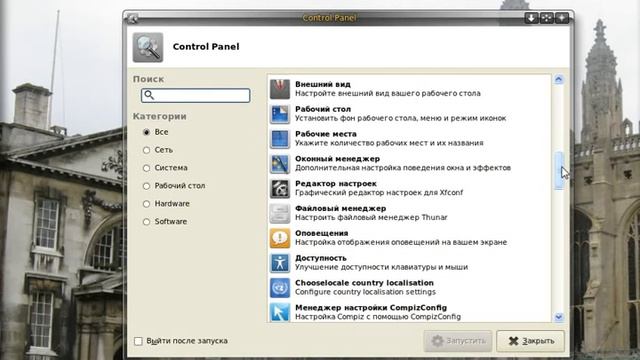
Task: Select the Chooselocale globe icon
Action: click(x=280, y=288)
